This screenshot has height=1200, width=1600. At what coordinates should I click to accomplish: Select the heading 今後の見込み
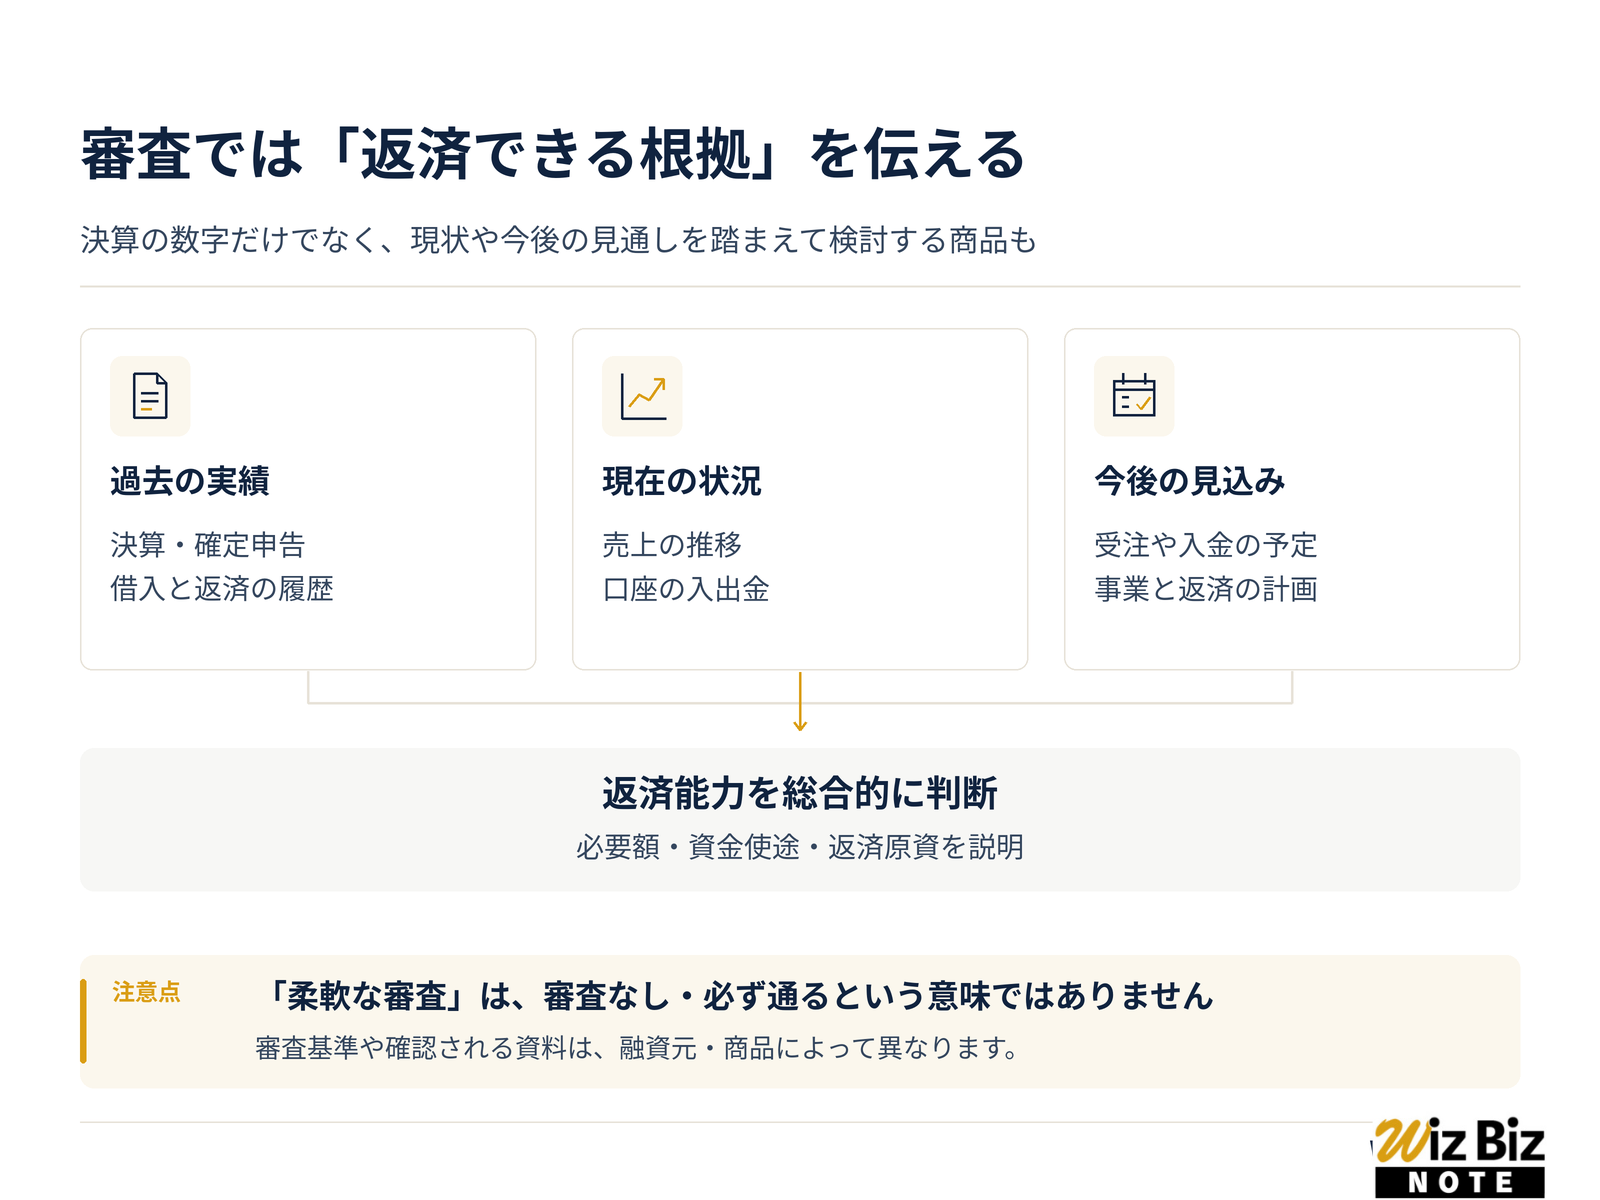(1190, 481)
